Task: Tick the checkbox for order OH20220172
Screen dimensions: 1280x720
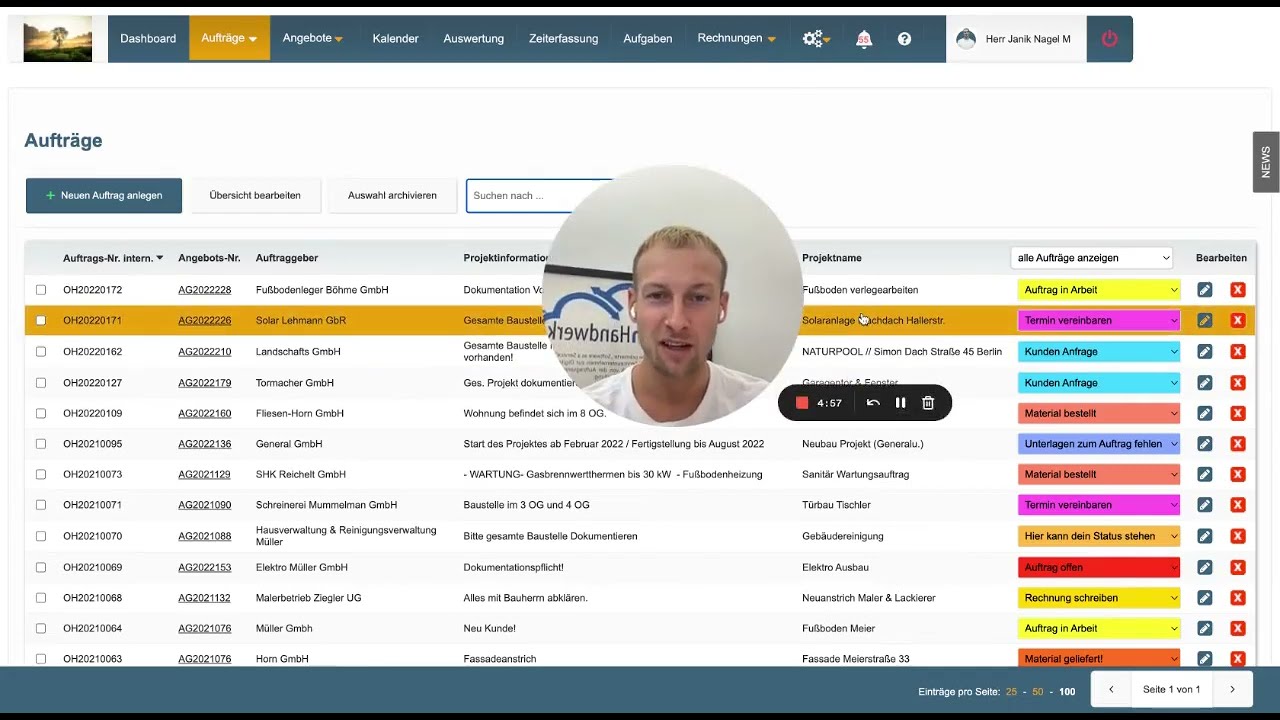Action: (41, 290)
